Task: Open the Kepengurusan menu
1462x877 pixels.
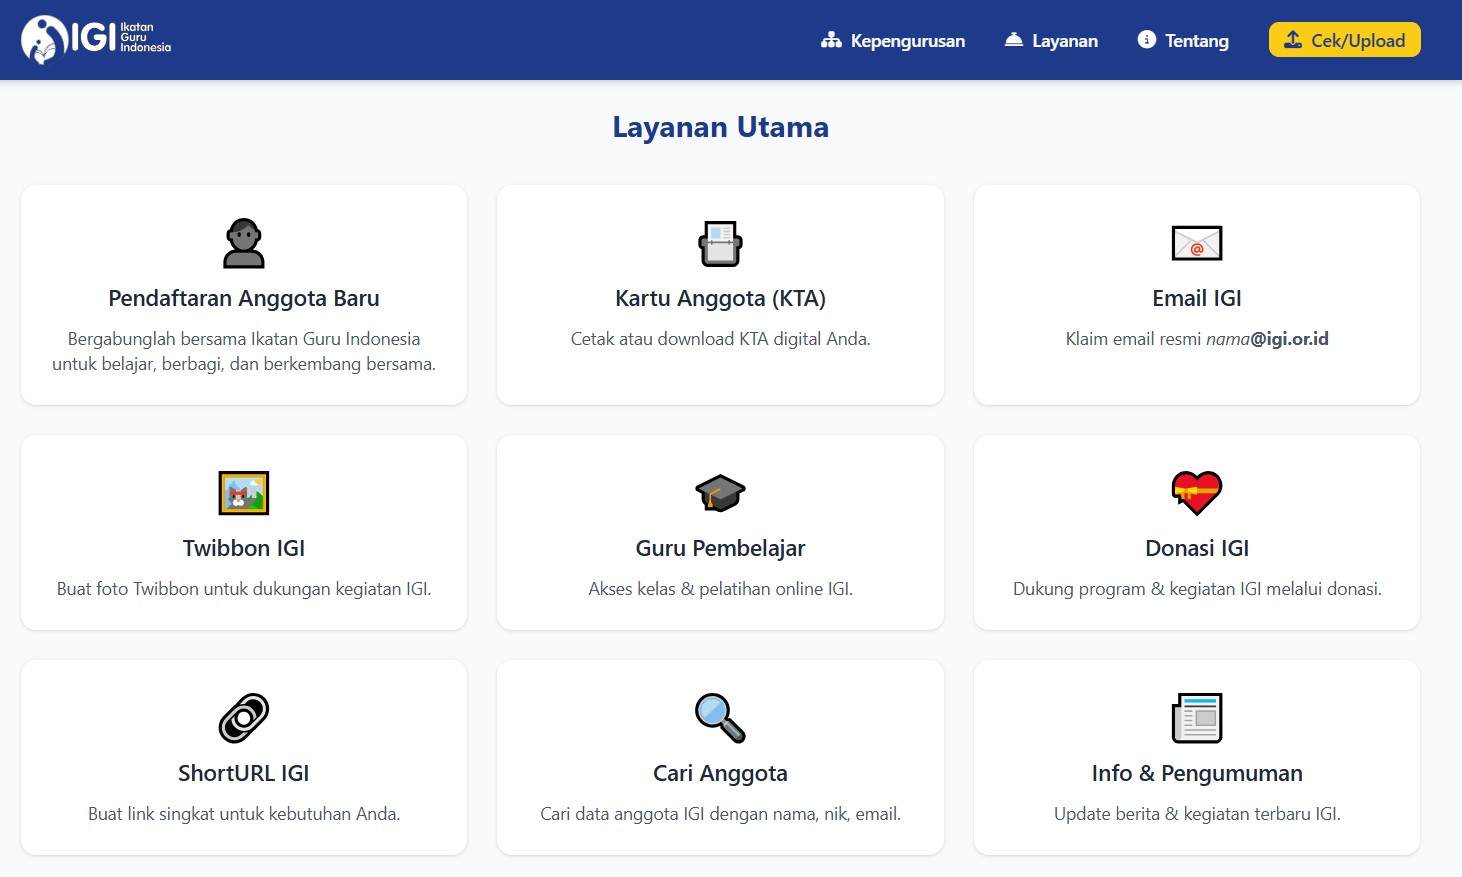Action: 893,41
